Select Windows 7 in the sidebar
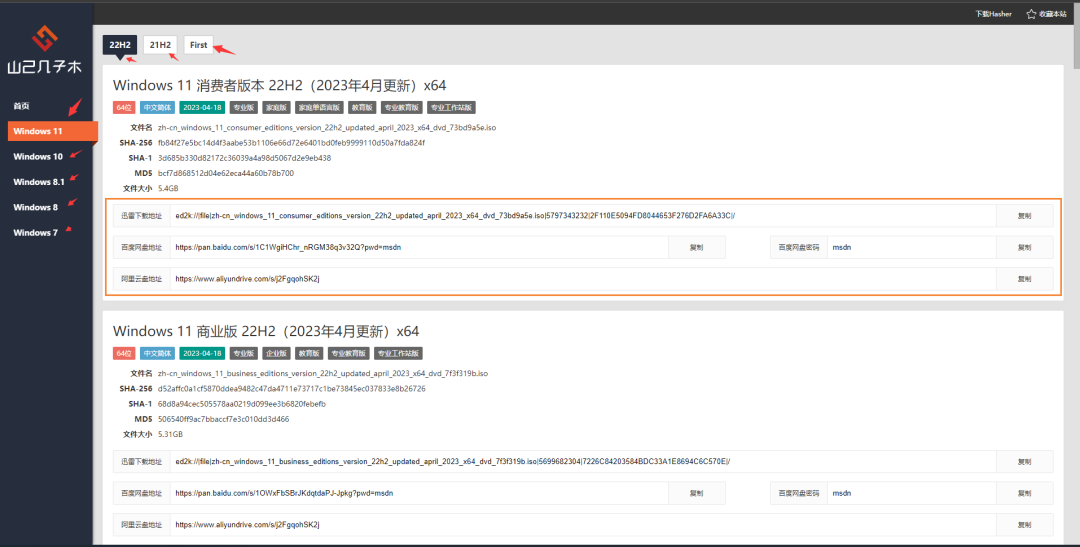 coord(36,233)
